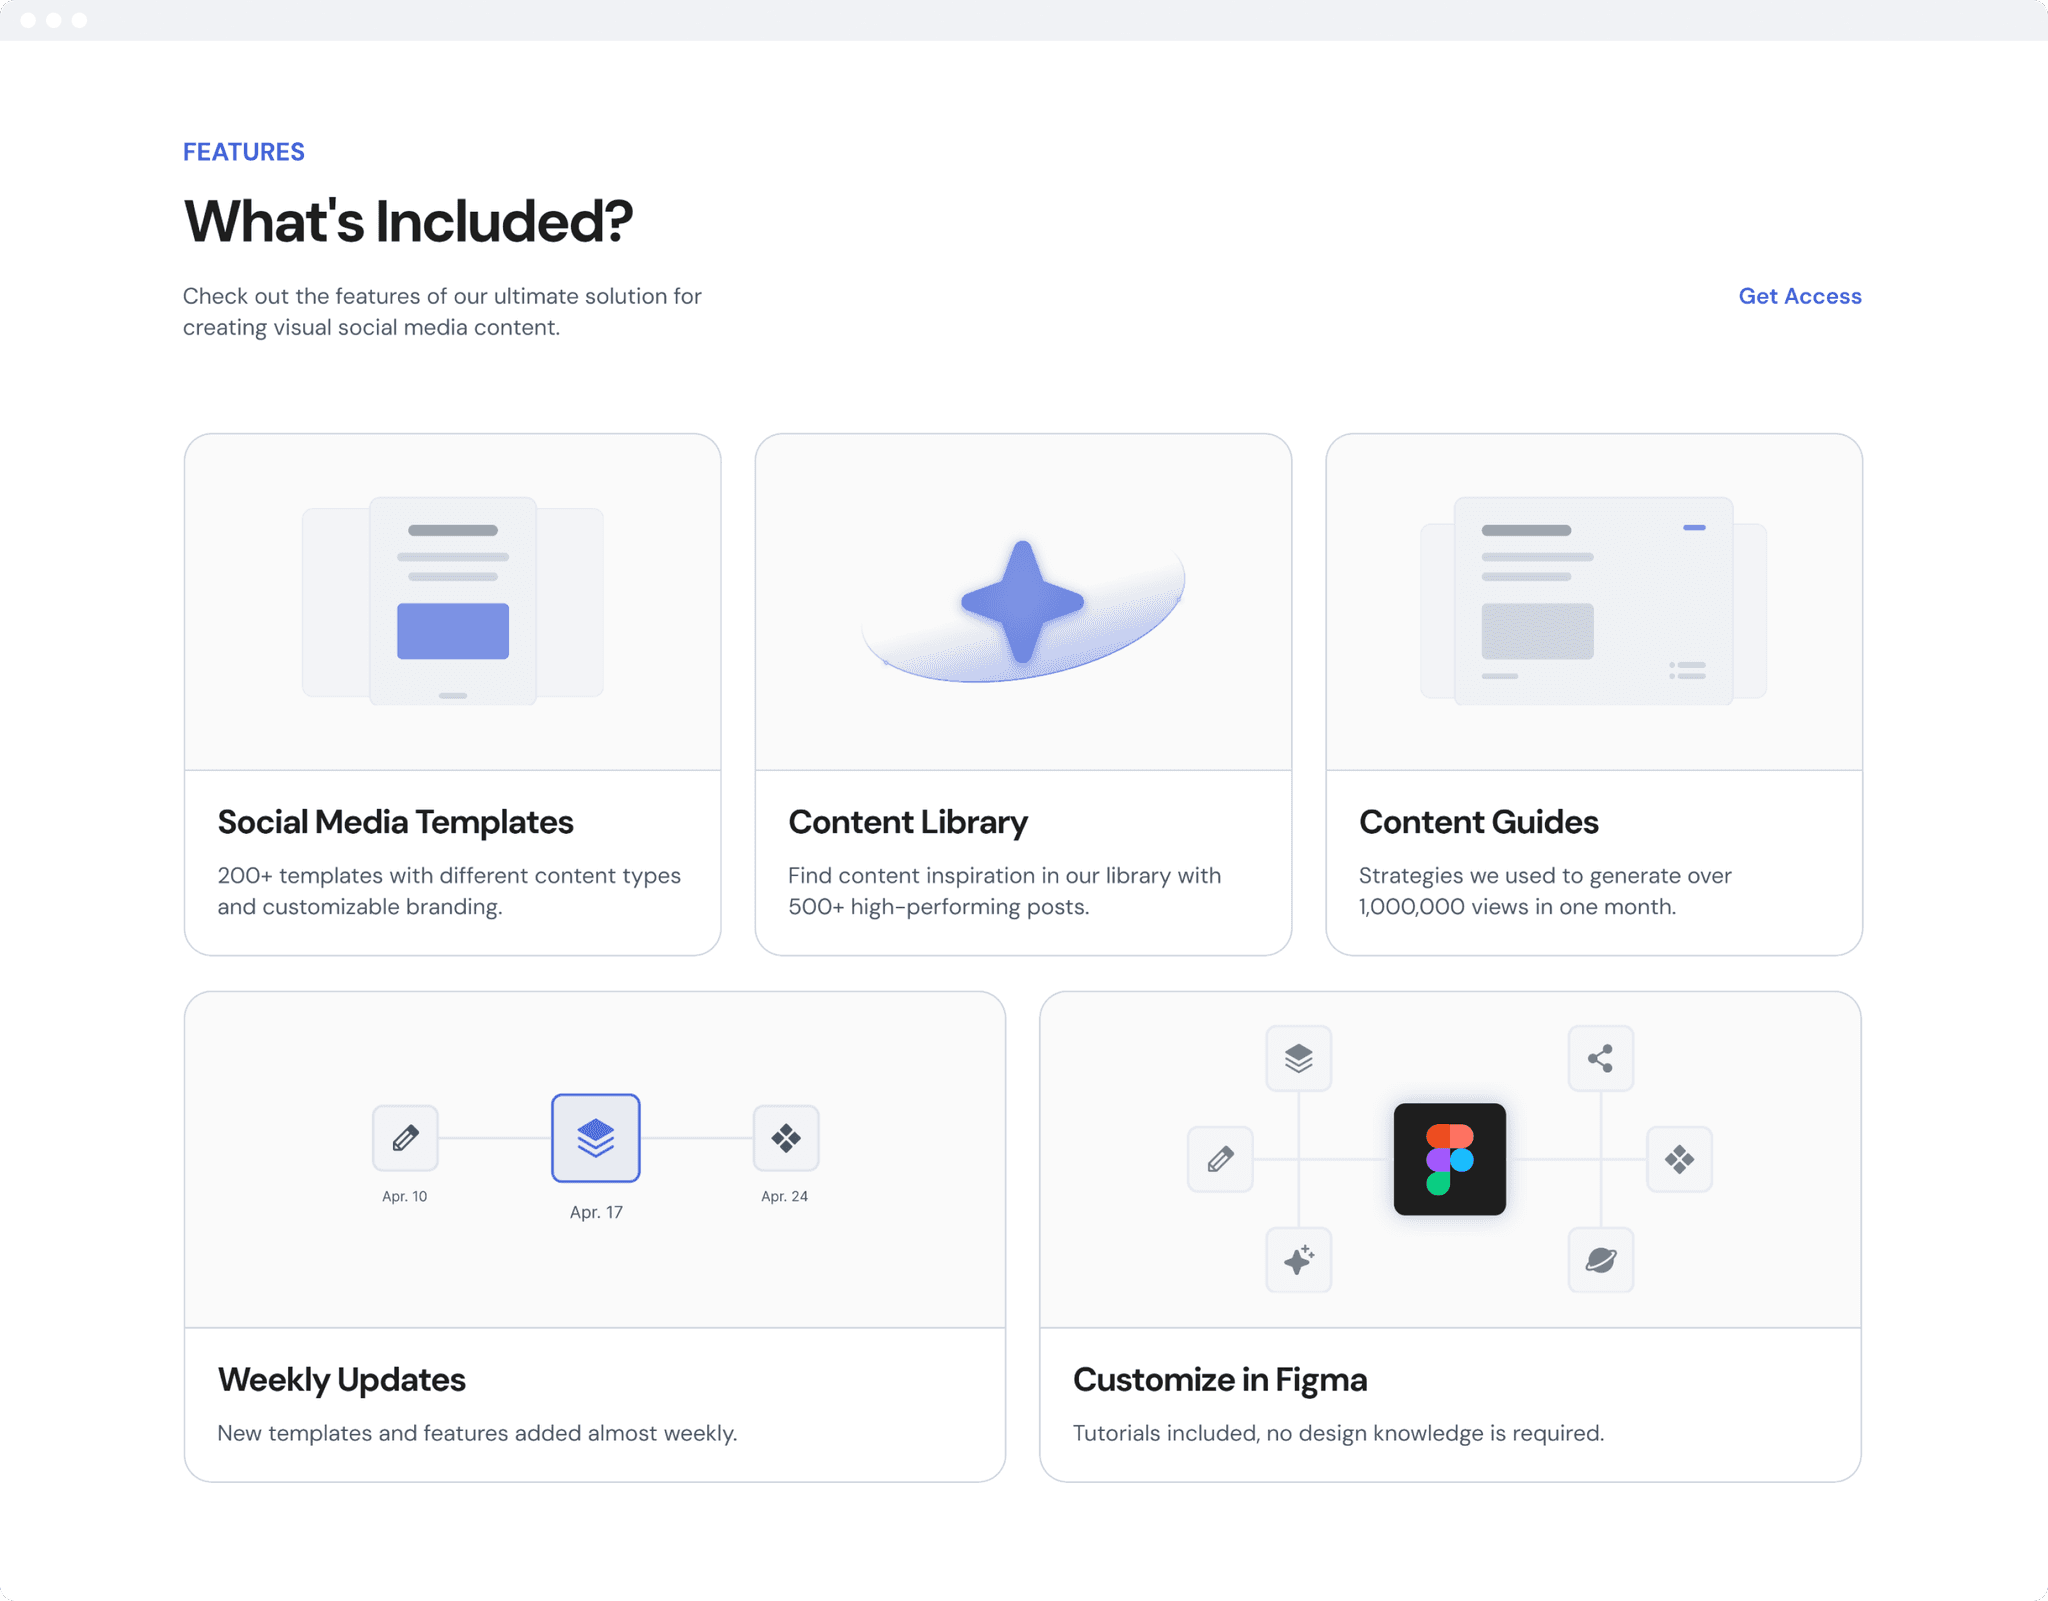Click the Weekly Updates heading

341,1379
